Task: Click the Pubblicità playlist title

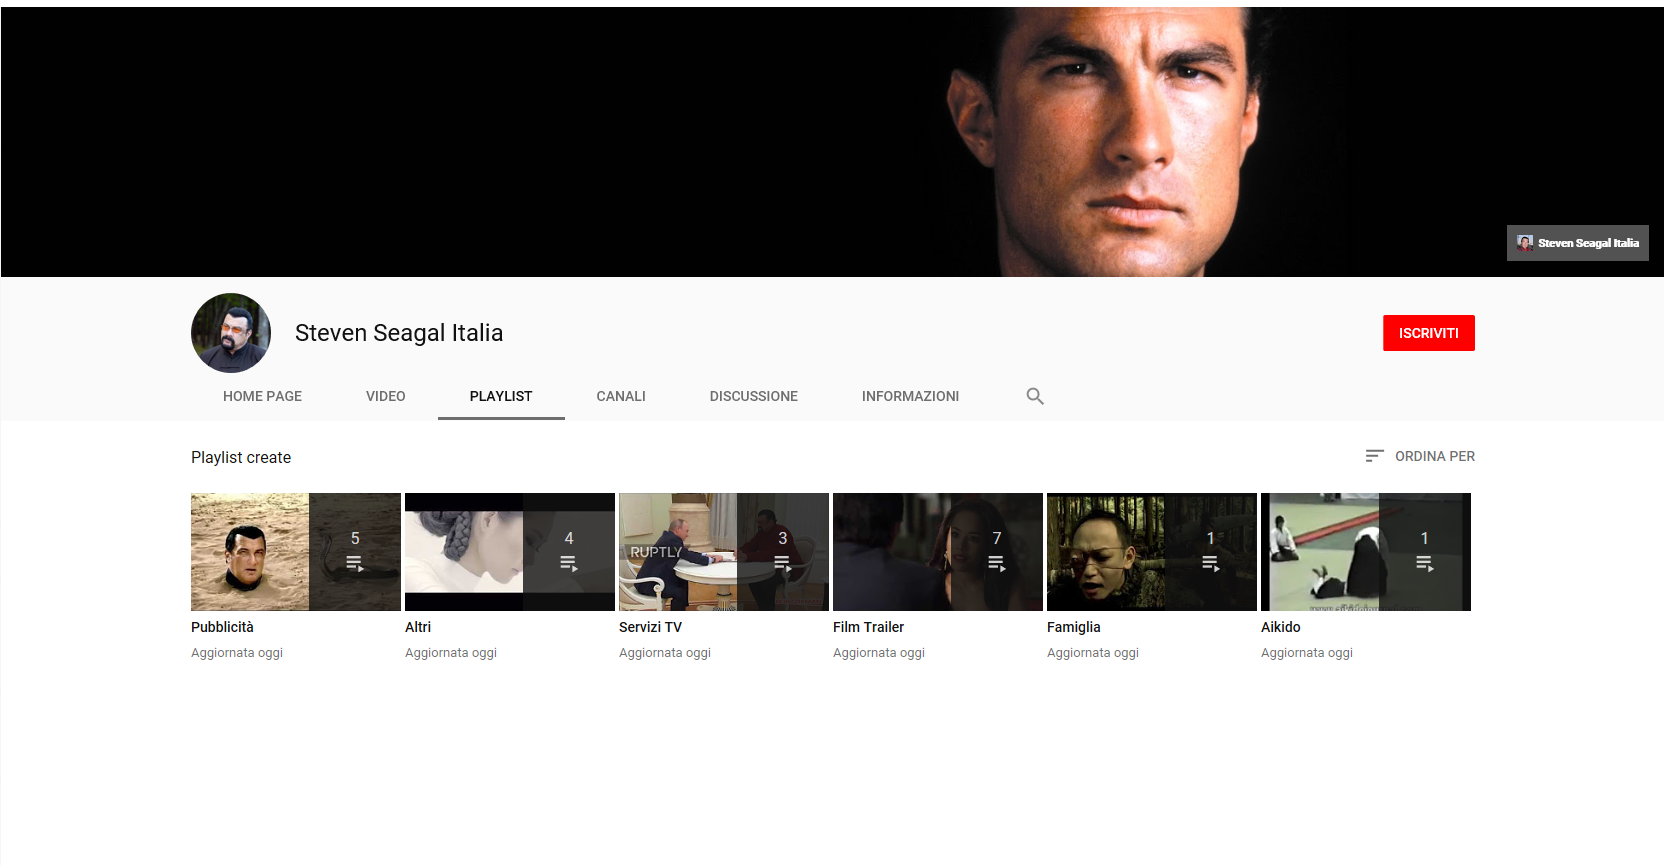Action: tap(222, 627)
